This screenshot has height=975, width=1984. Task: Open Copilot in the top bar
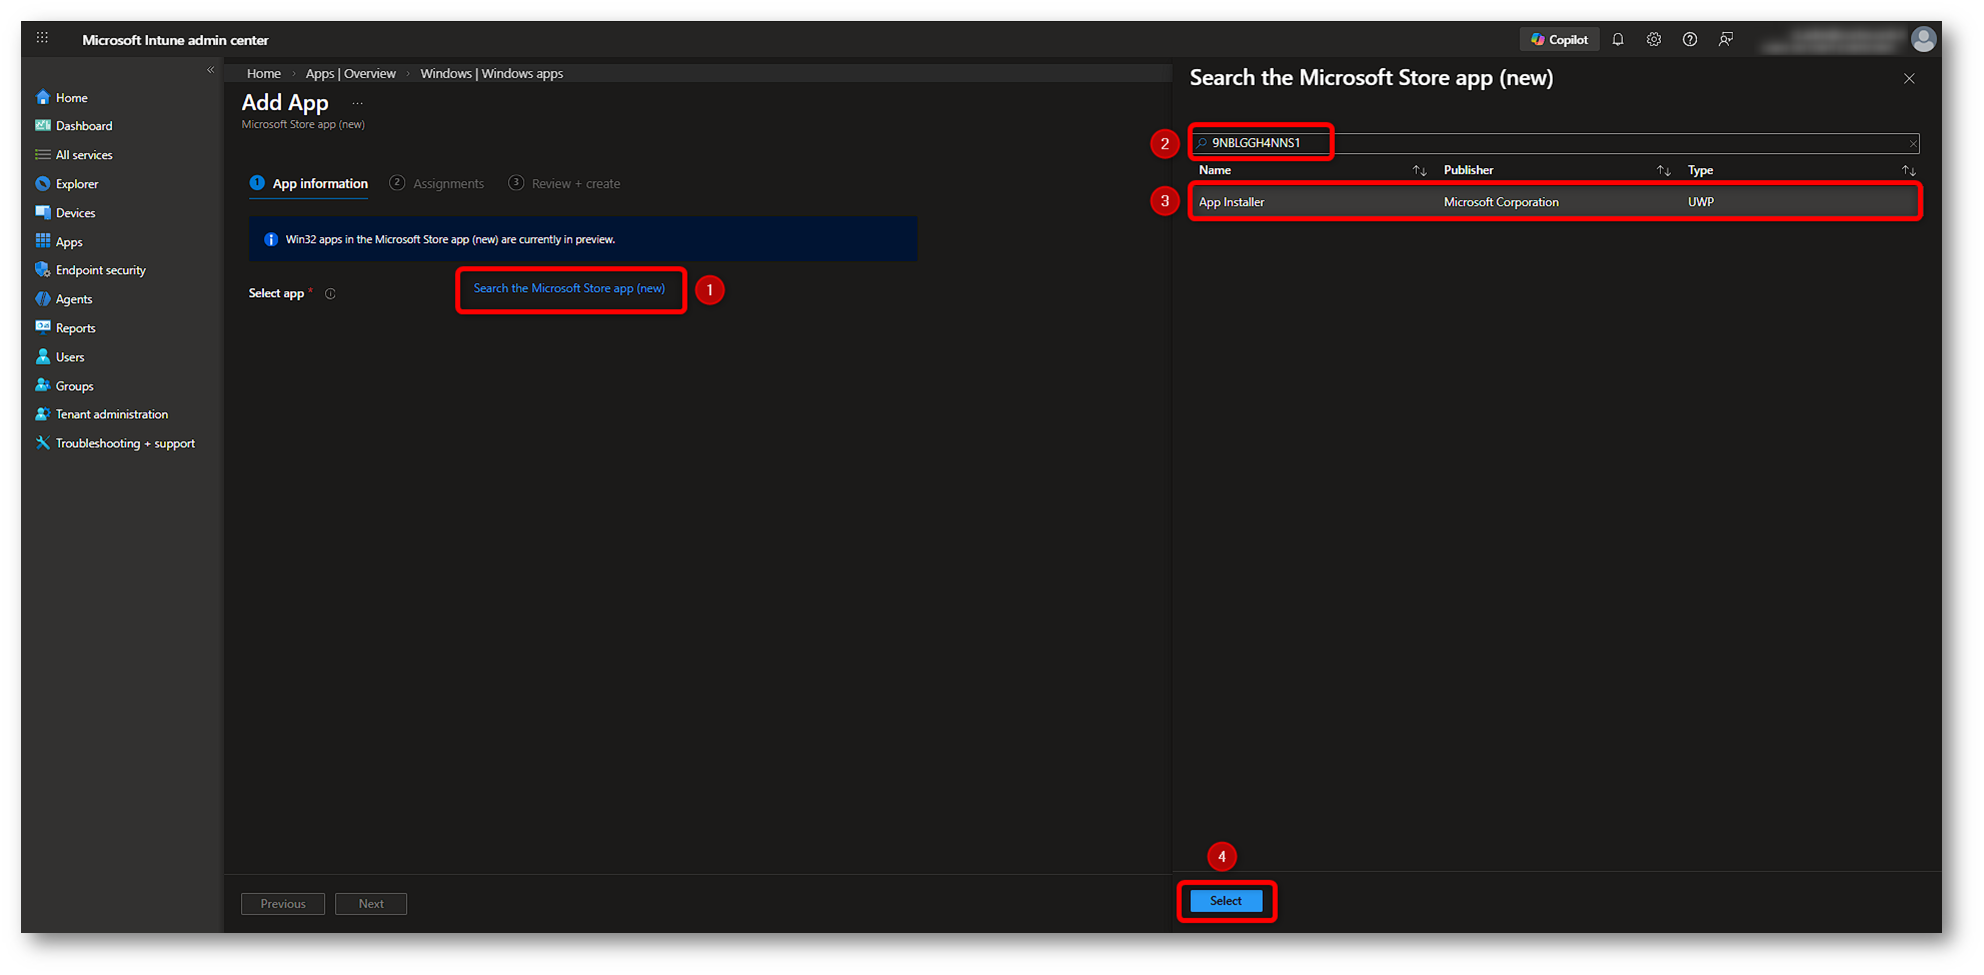pos(1559,40)
